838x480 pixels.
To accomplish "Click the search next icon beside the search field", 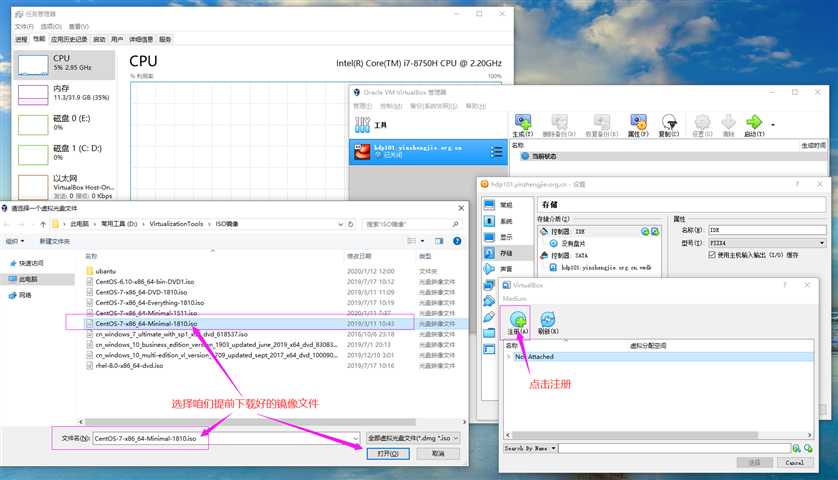I will 797,448.
